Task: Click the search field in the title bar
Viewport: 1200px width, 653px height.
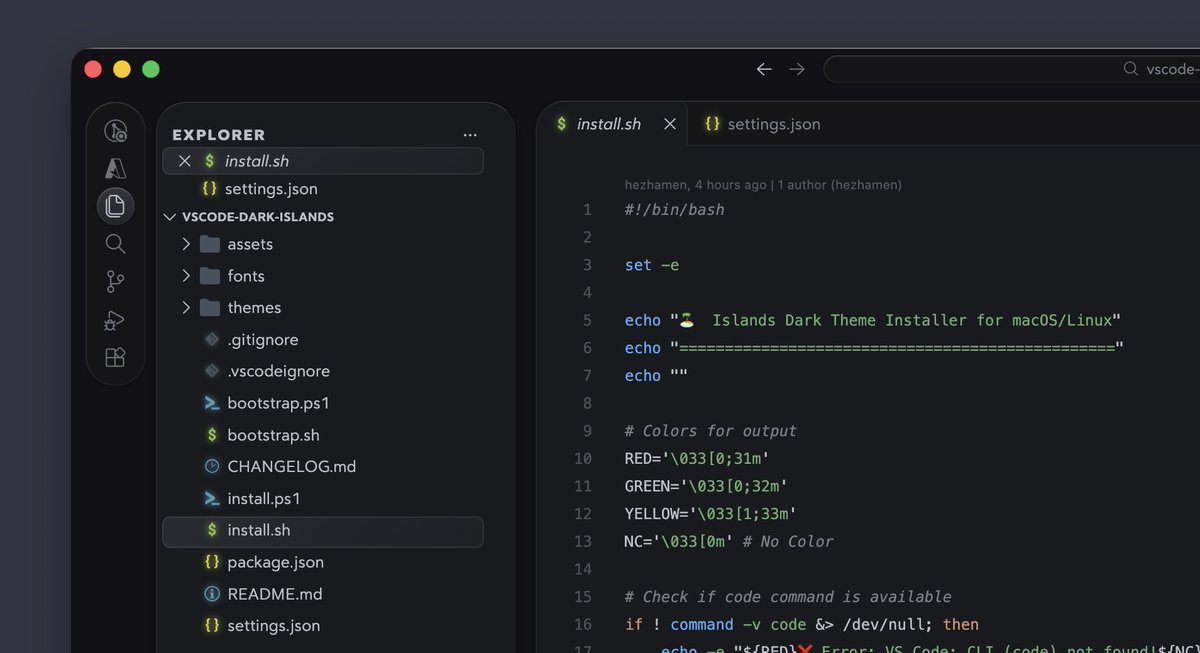Action: [1010, 68]
